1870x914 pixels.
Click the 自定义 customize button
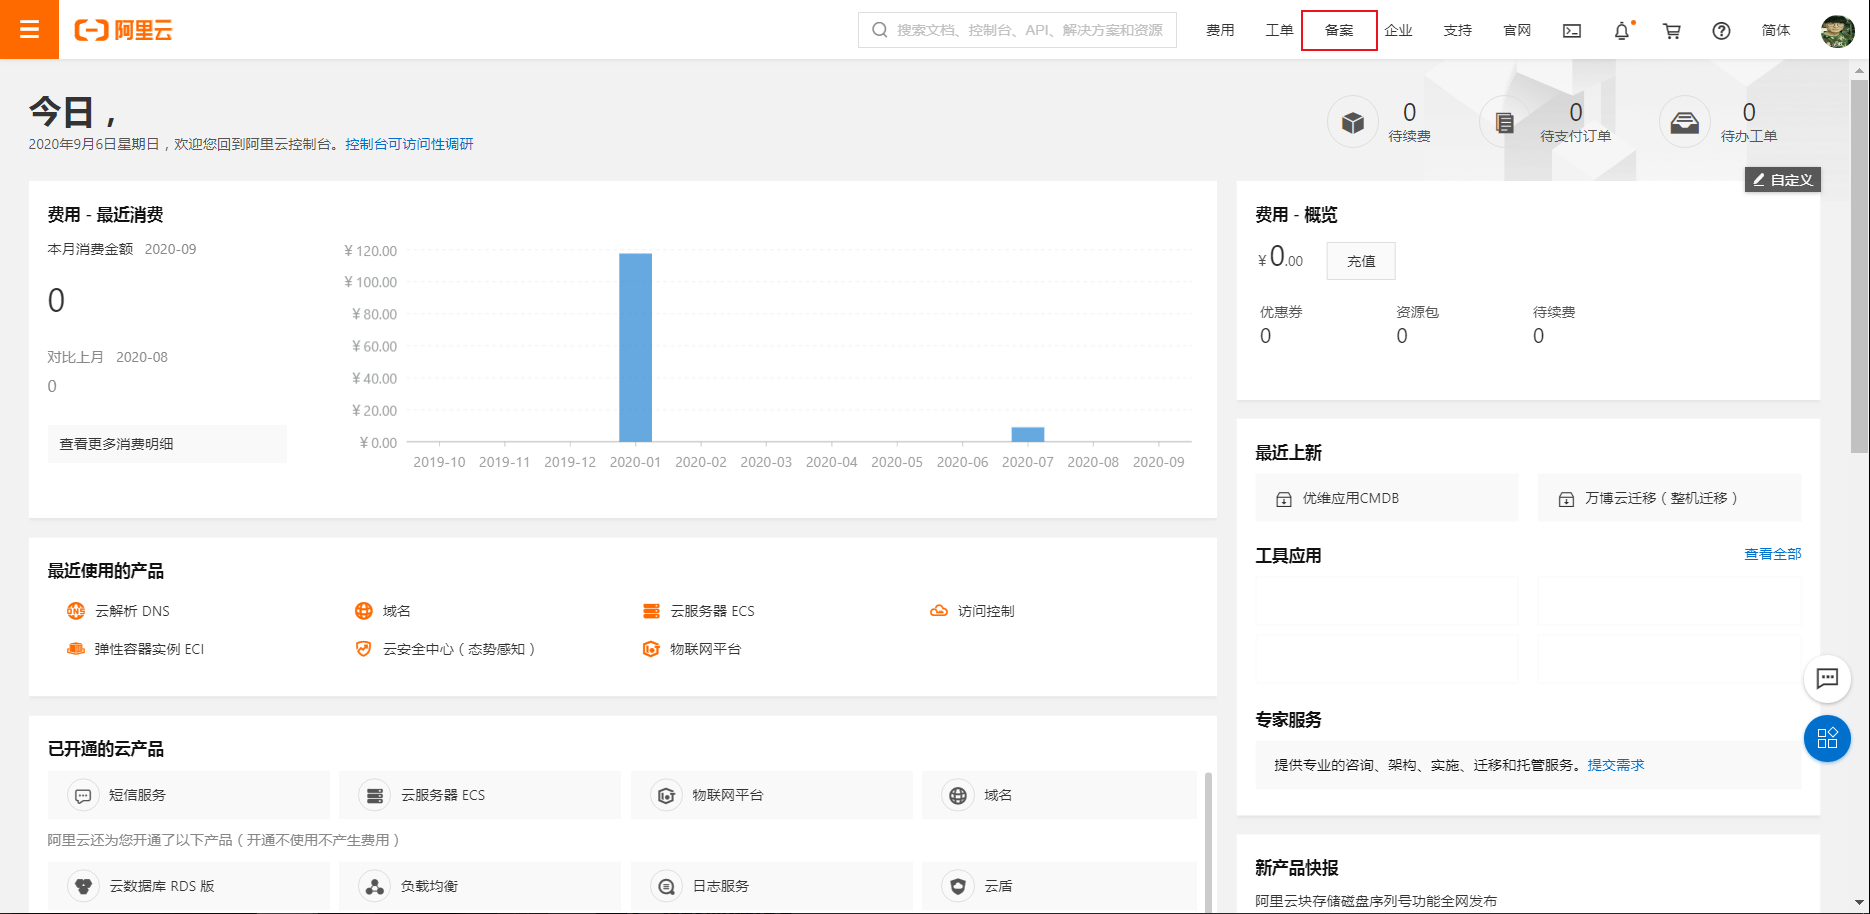1783,180
